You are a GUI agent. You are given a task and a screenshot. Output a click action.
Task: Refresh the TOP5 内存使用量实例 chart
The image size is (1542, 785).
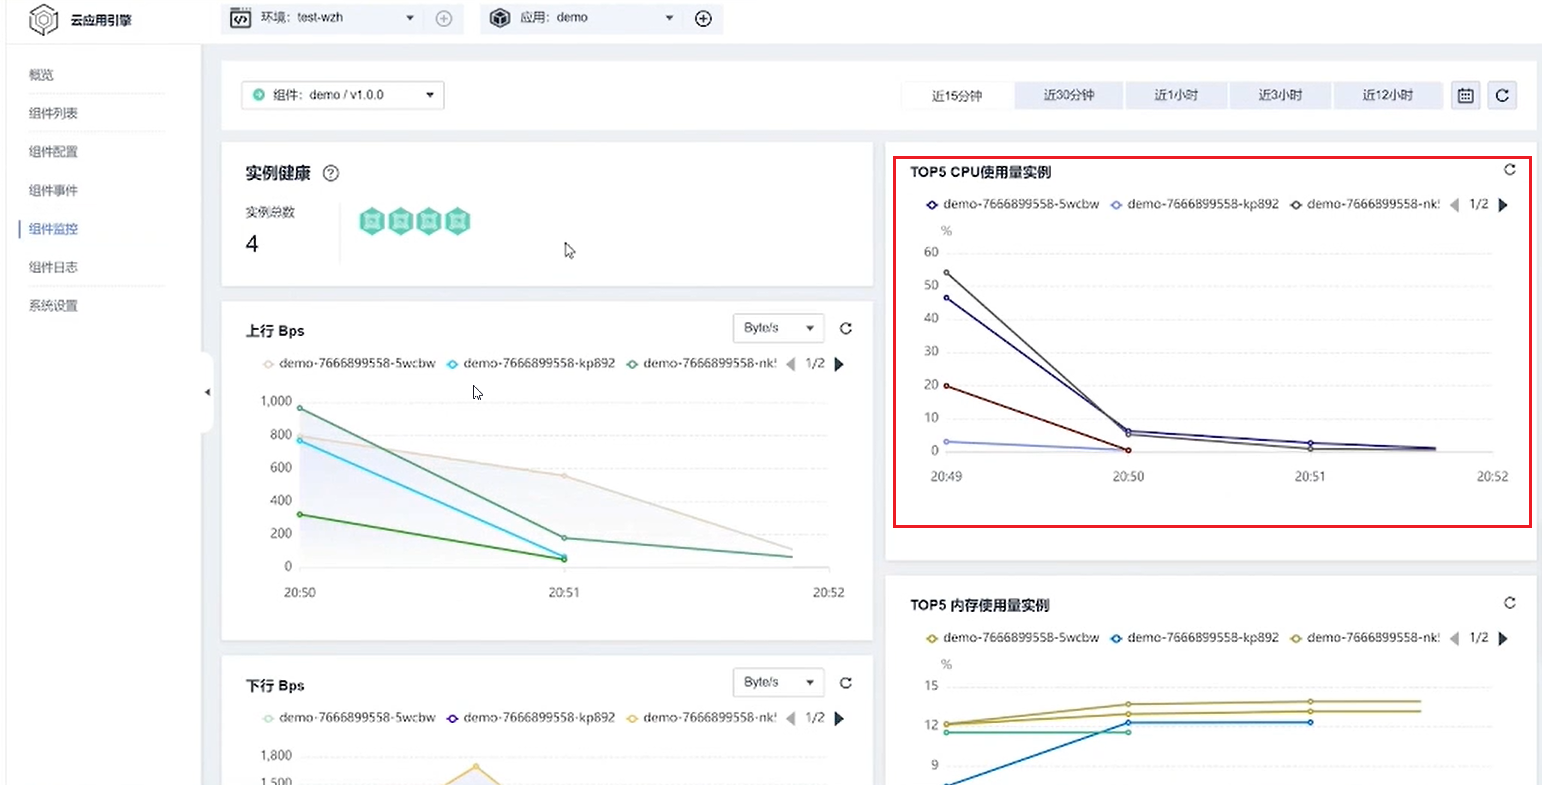[x=1510, y=603]
